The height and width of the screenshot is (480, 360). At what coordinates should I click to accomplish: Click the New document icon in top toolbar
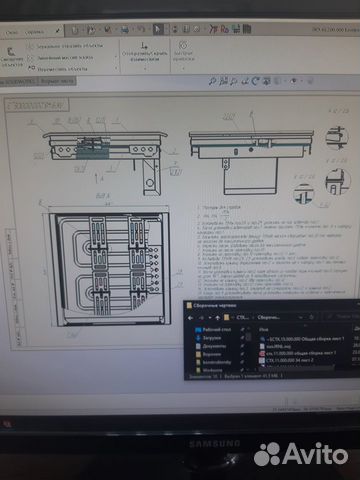(x=75, y=31)
